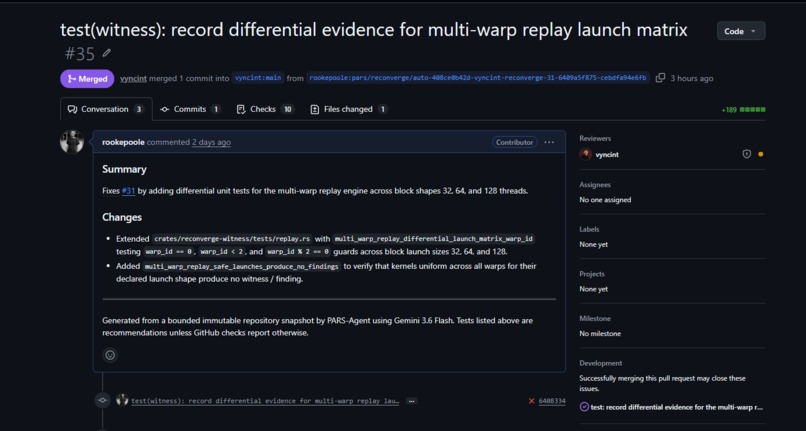Click the 'No one assigned' text
The width and height of the screenshot is (806, 431).
605,200
